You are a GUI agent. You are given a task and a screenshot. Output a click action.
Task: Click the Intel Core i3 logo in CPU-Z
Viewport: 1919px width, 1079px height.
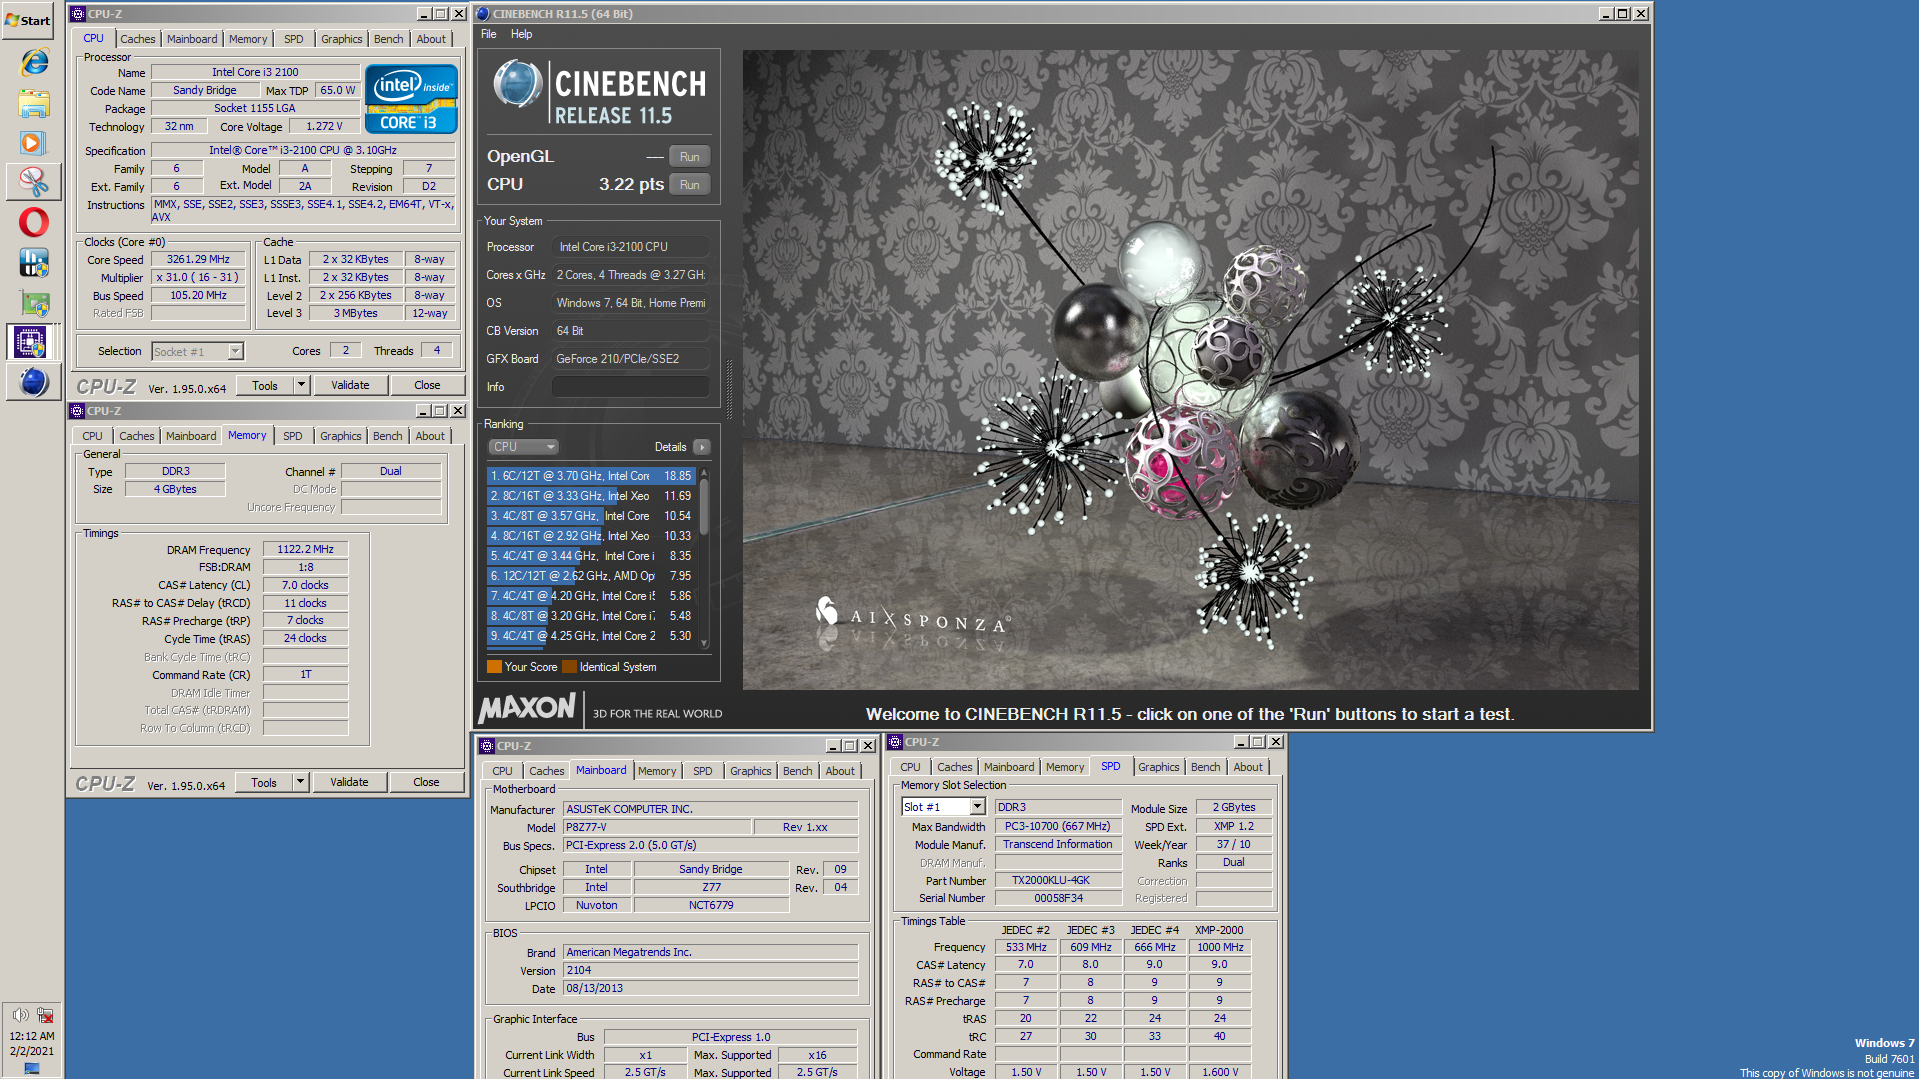pos(411,99)
